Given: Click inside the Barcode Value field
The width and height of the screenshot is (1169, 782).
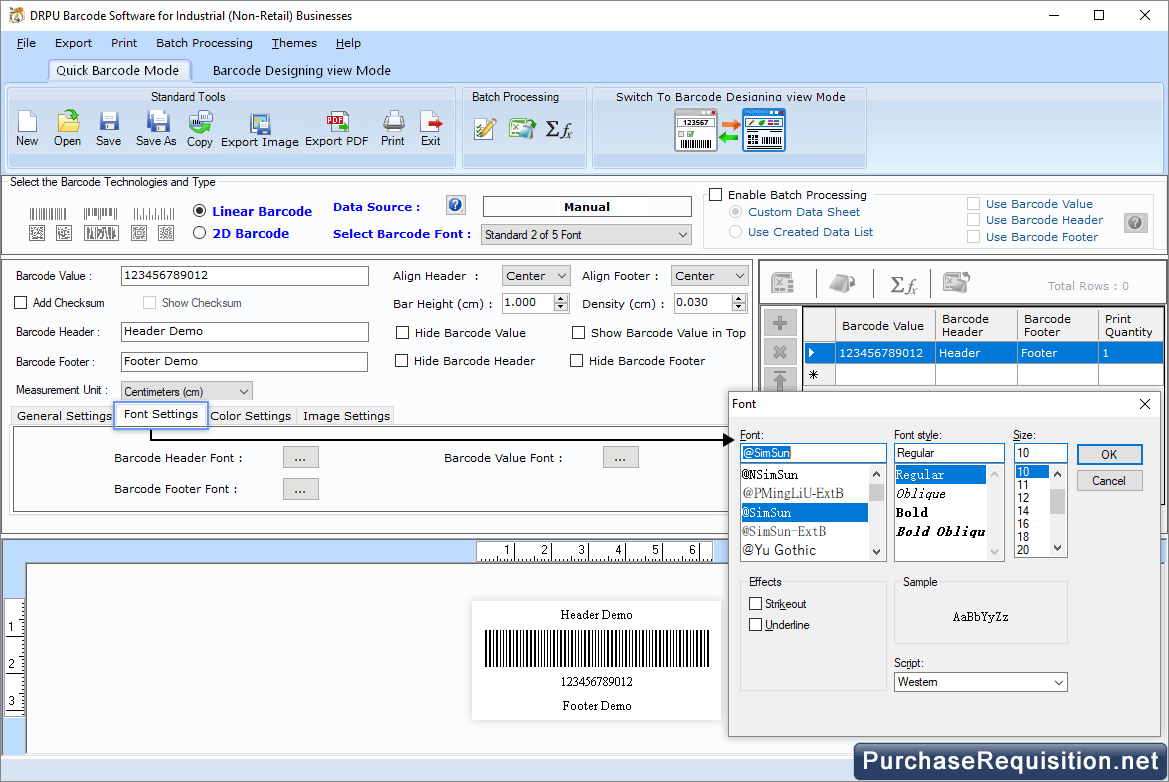Looking at the screenshot, I should [x=244, y=275].
